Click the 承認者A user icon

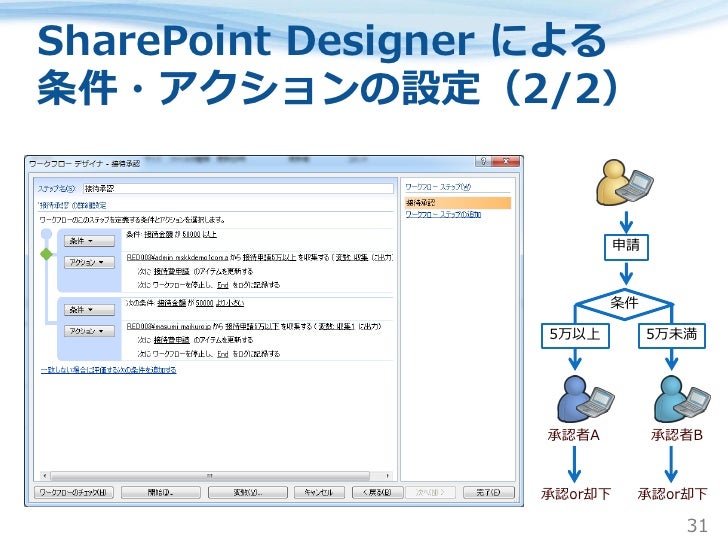(x=585, y=399)
